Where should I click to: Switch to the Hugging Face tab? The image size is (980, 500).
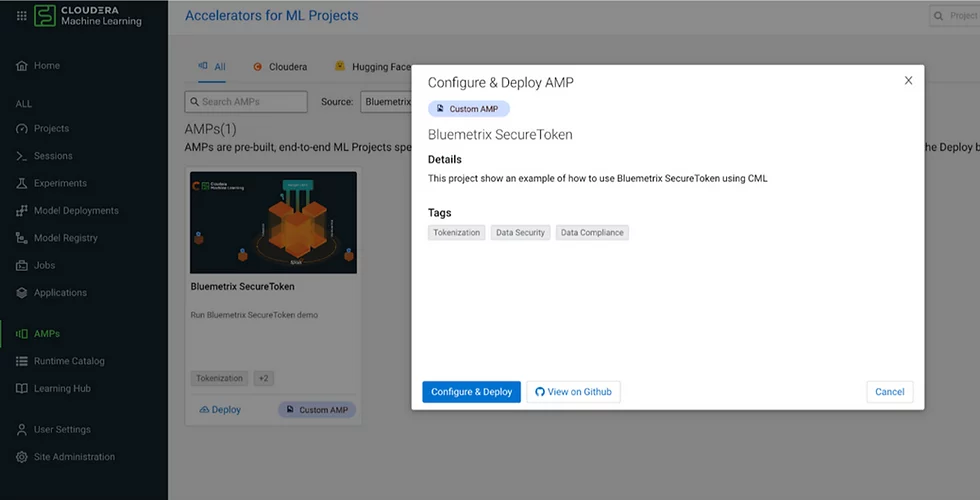click(x=372, y=67)
